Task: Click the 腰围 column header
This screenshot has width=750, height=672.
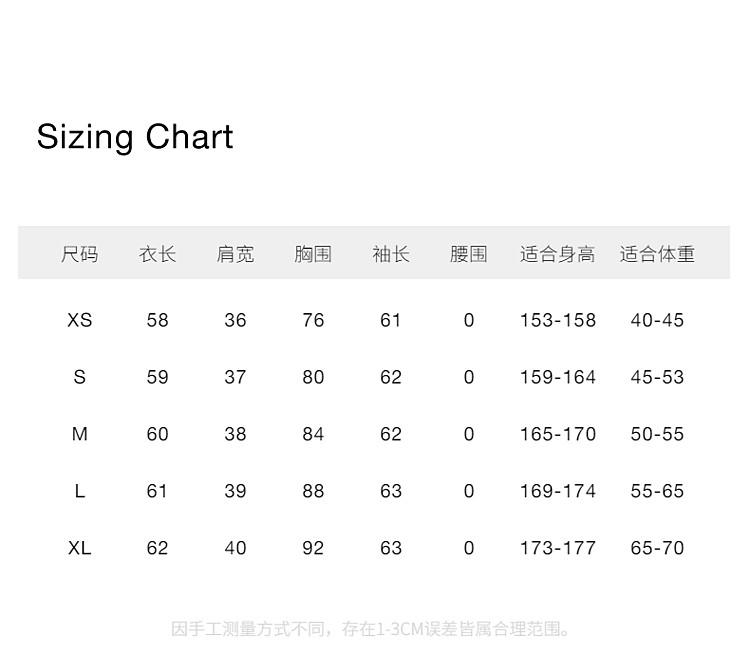Action: 469,254
